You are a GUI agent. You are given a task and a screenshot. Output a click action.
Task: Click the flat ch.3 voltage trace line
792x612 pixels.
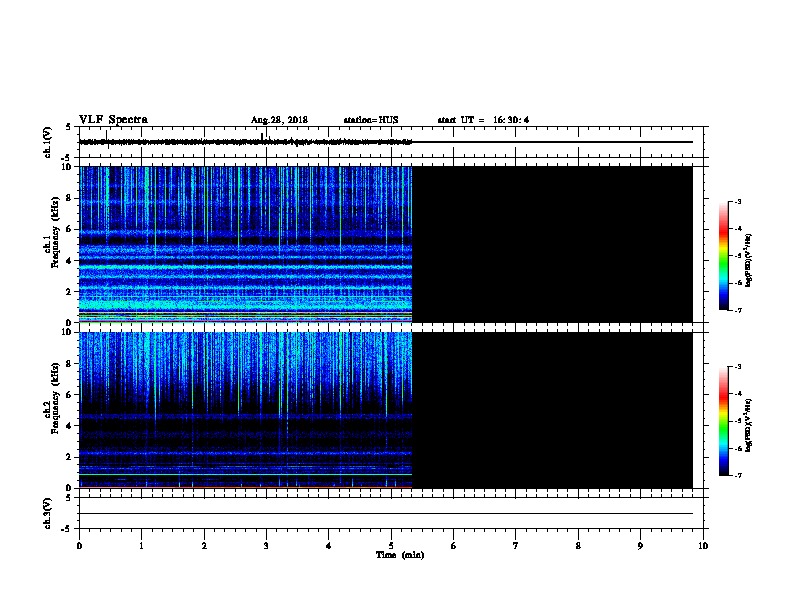(386, 514)
